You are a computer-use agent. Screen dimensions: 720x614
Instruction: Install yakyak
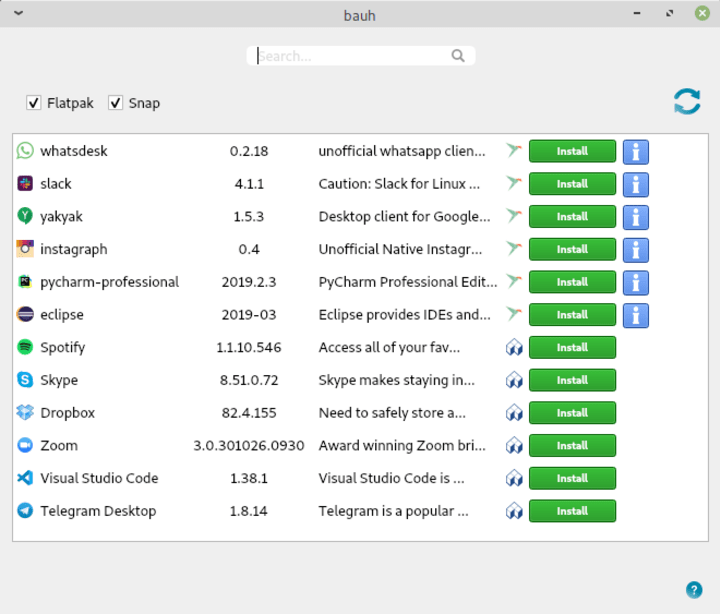(572, 216)
